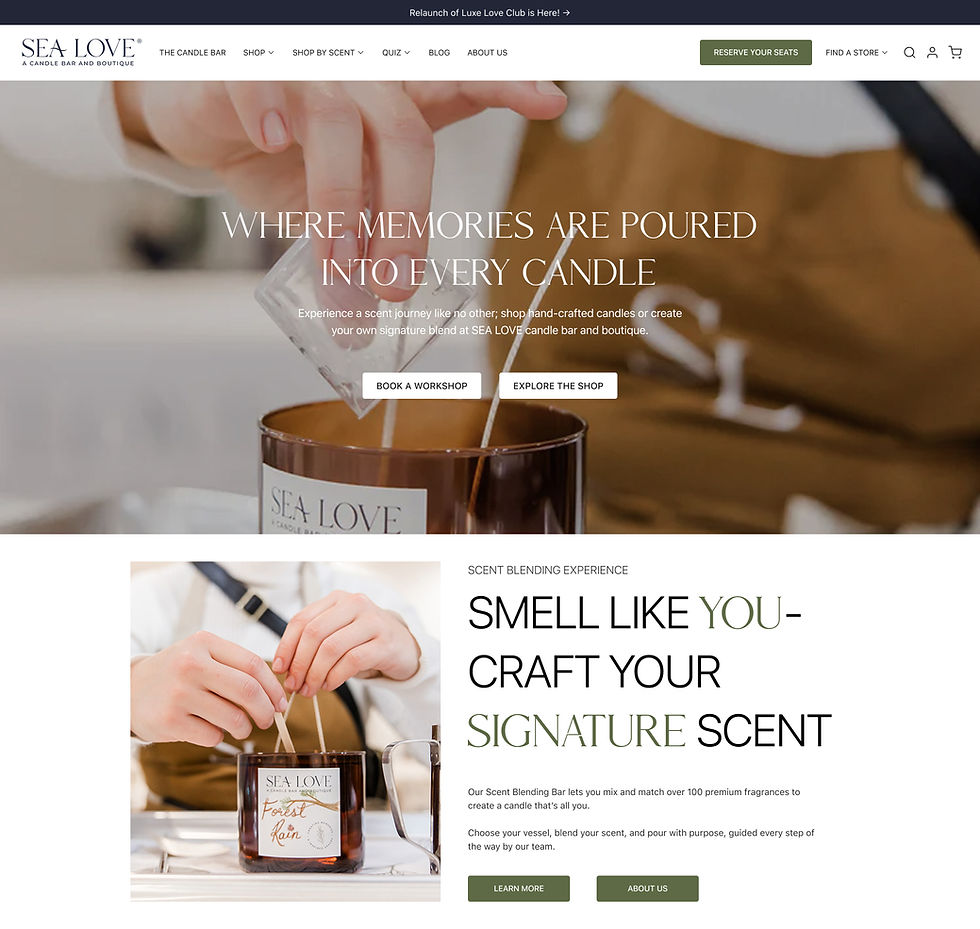Click Explore the Shop button
This screenshot has width=980, height=929.
pos(558,386)
